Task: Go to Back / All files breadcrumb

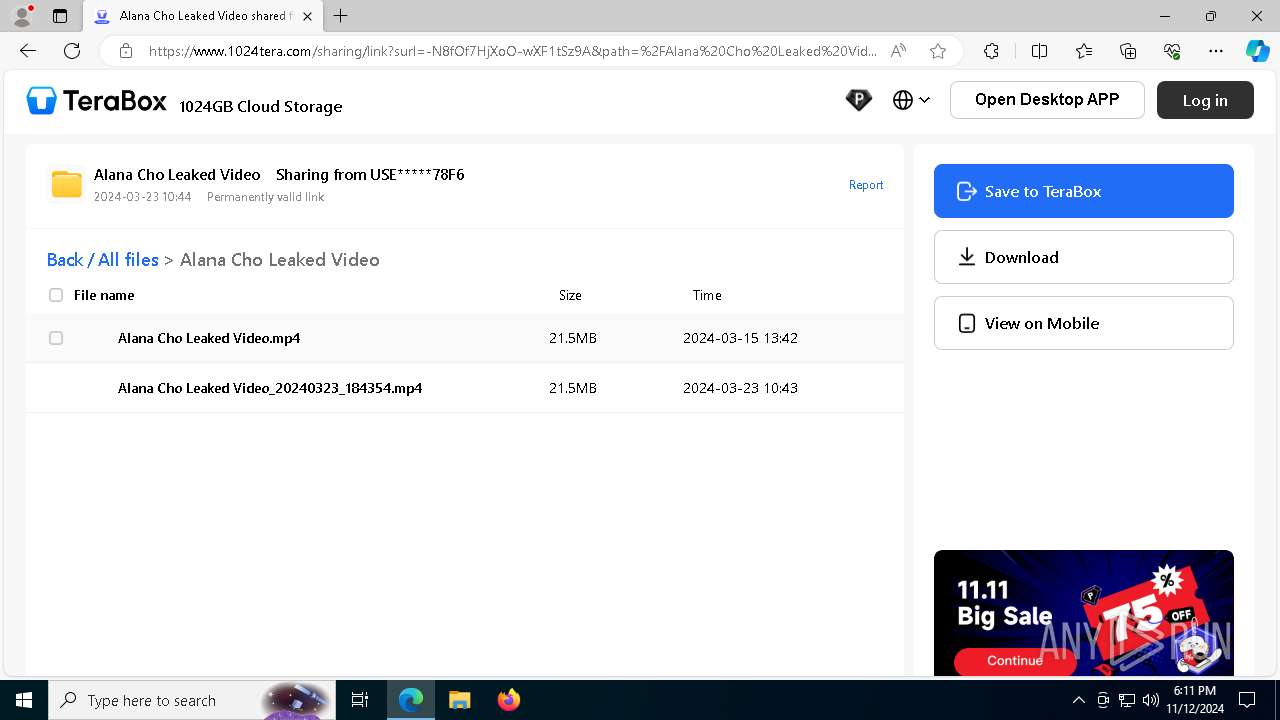Action: pos(103,260)
